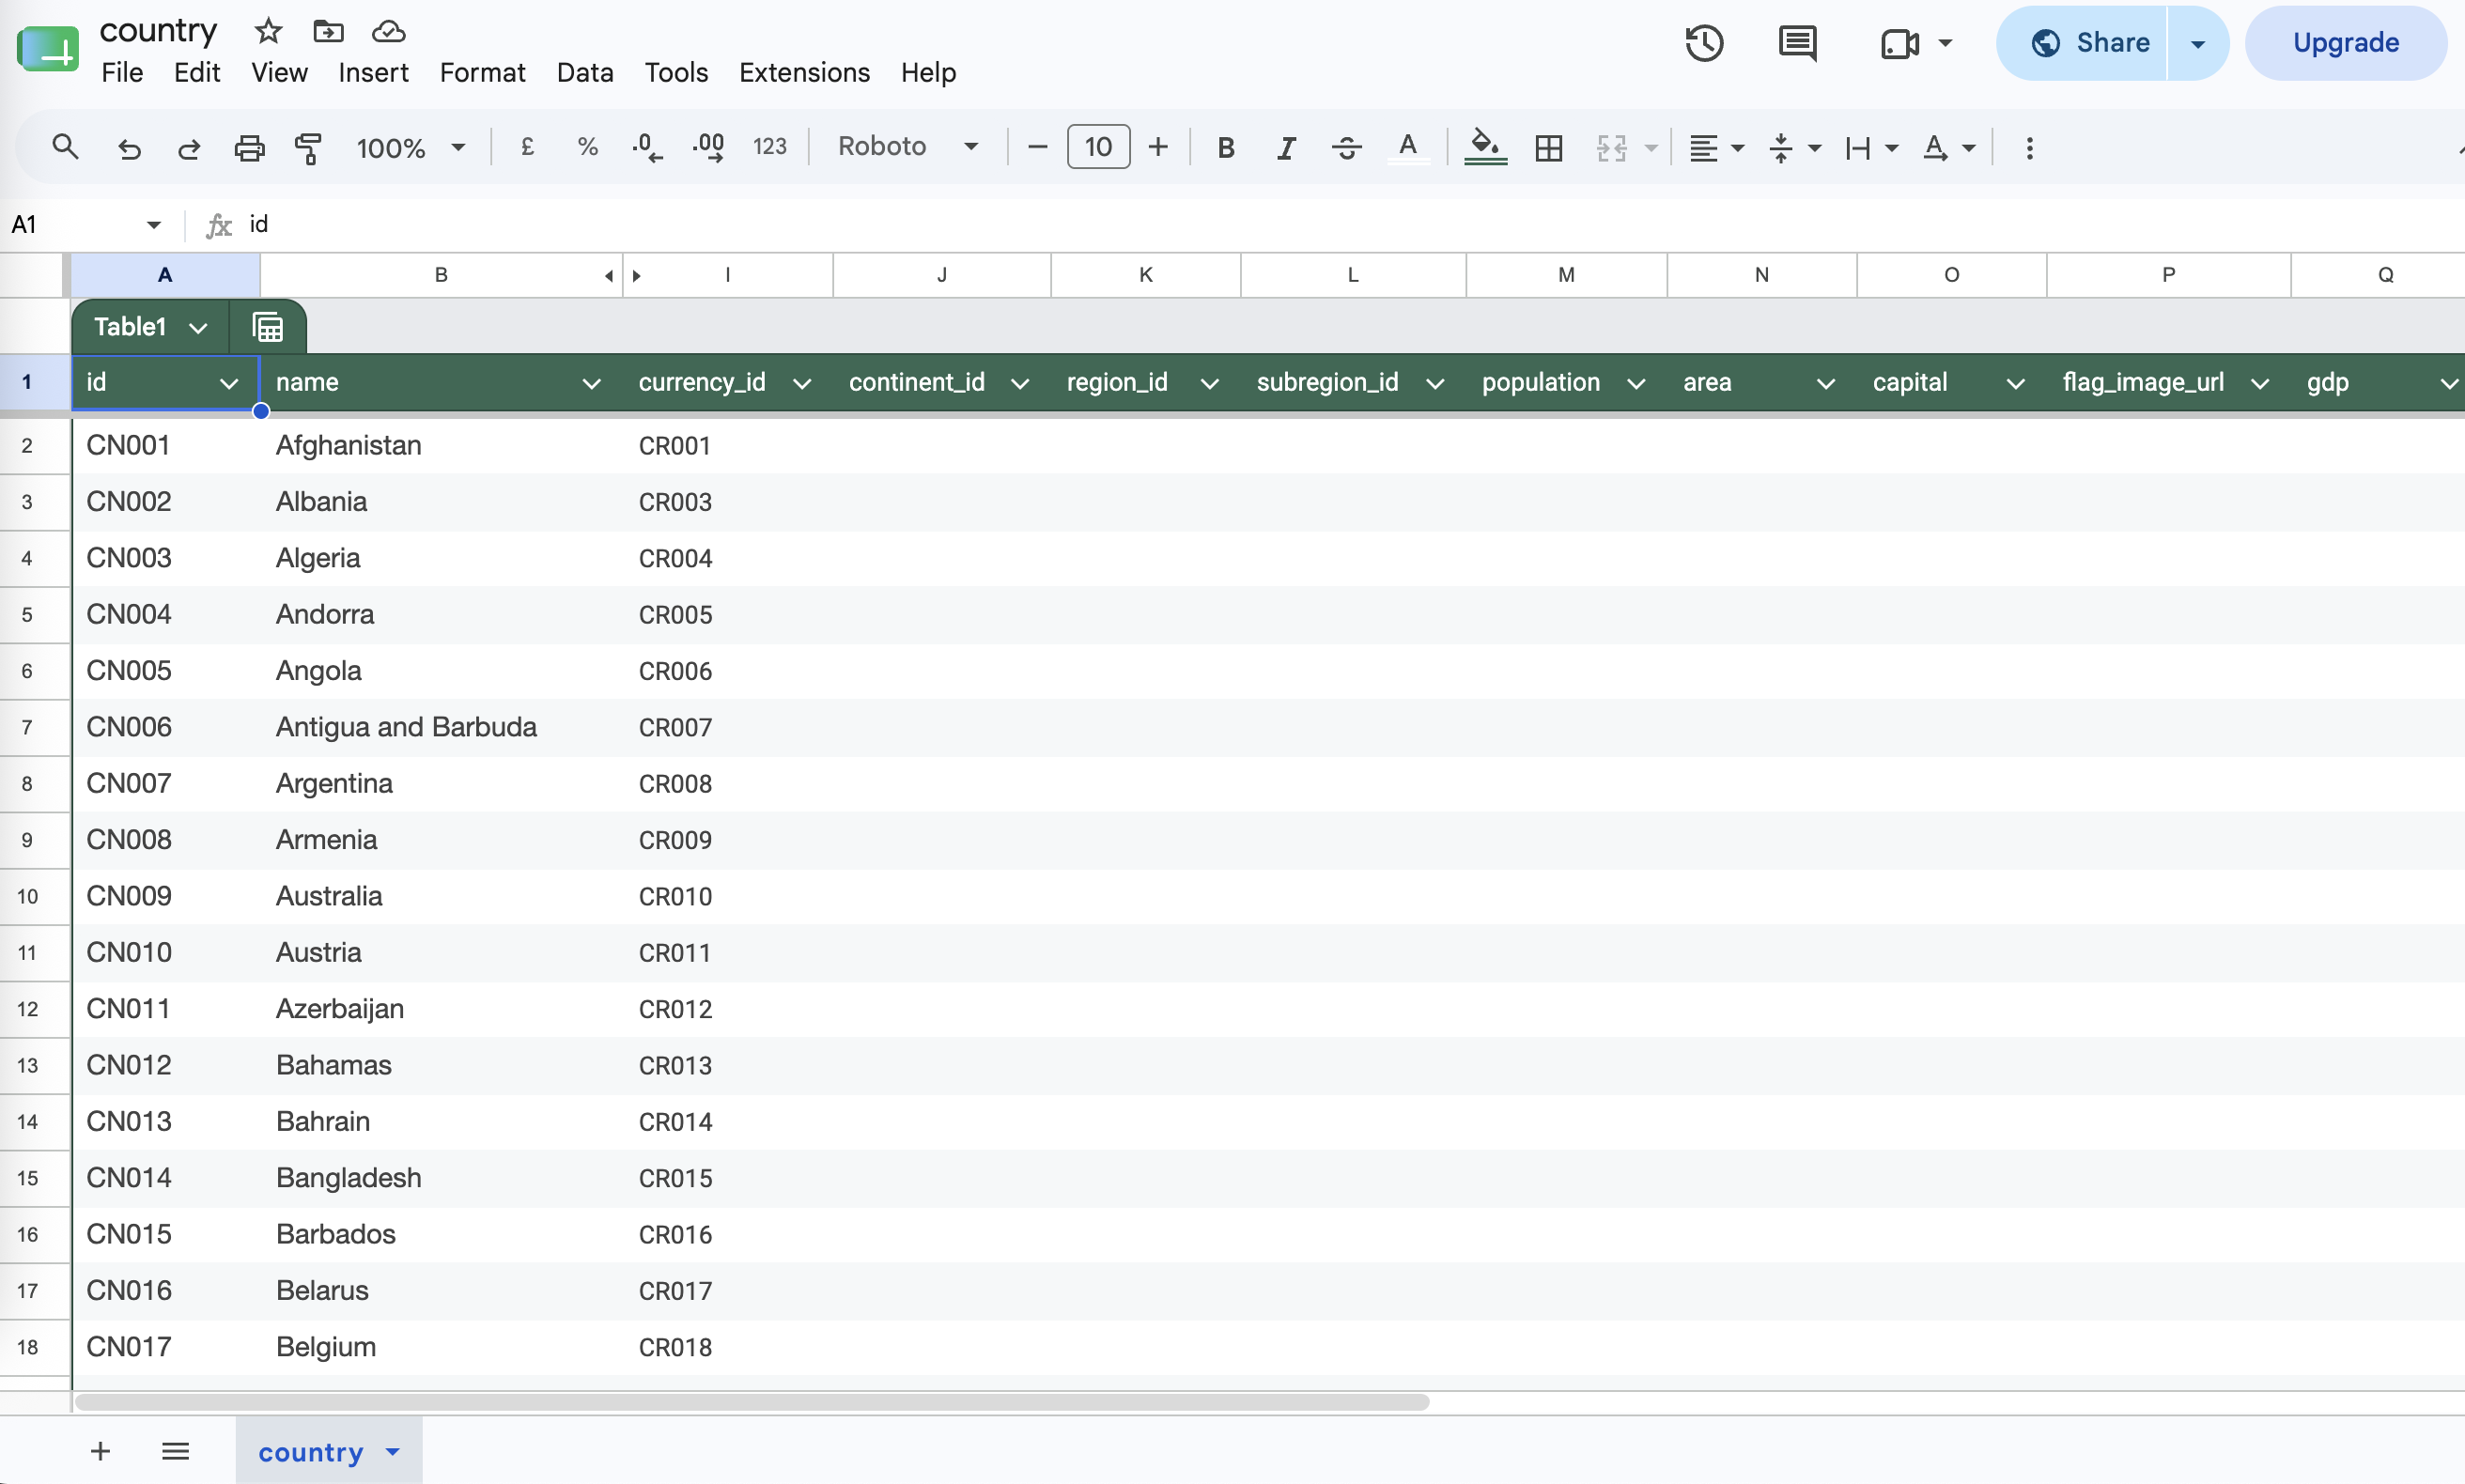Click the horizontal scrollbar
This screenshot has height=1484, width=2465.
(x=752, y=1402)
